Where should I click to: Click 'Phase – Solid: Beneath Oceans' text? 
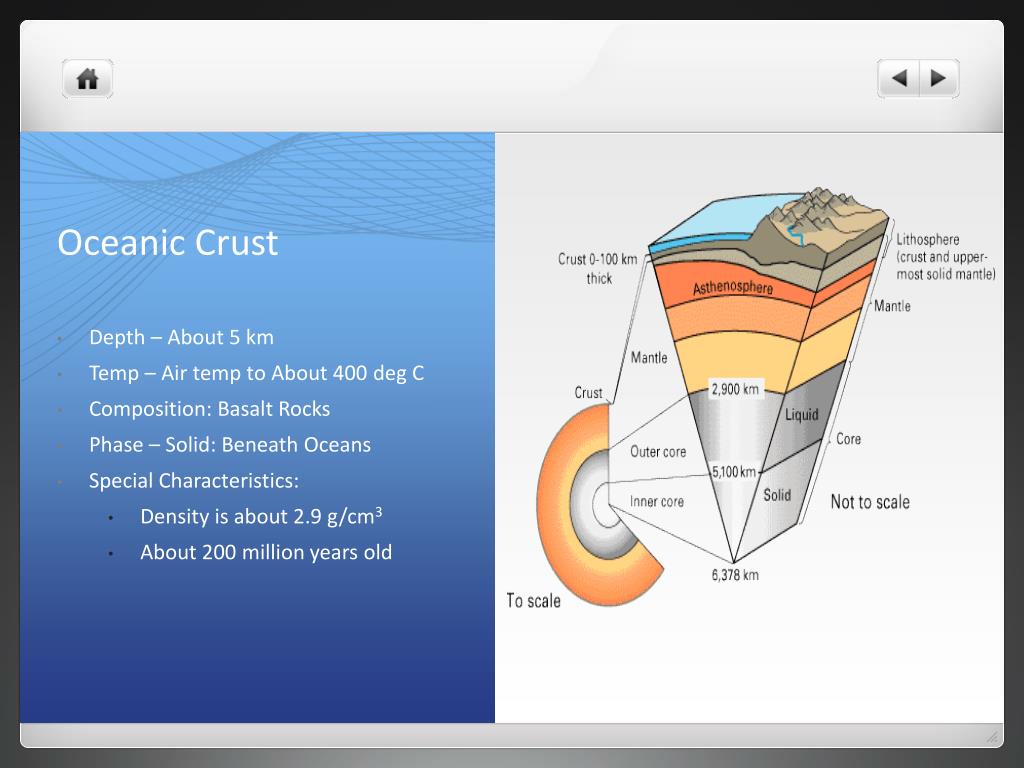(230, 445)
